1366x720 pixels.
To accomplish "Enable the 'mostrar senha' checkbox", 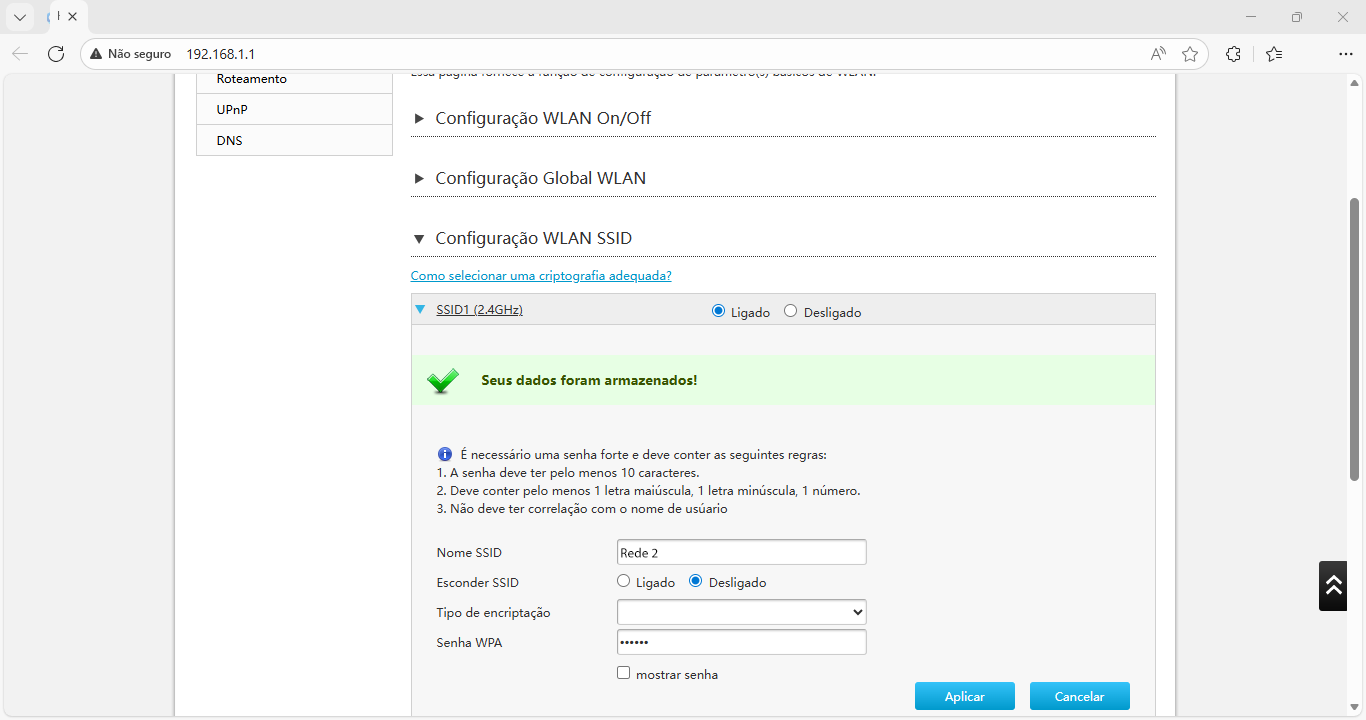I will (x=623, y=674).
